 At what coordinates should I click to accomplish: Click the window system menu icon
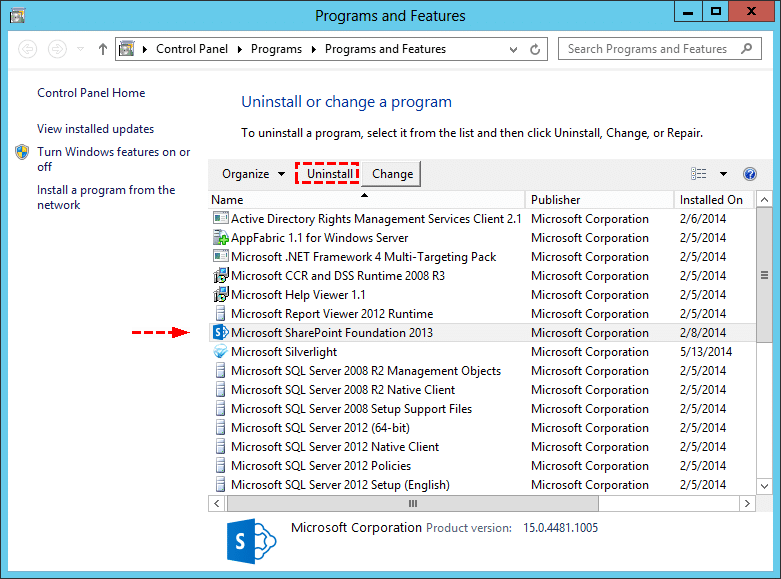point(17,15)
